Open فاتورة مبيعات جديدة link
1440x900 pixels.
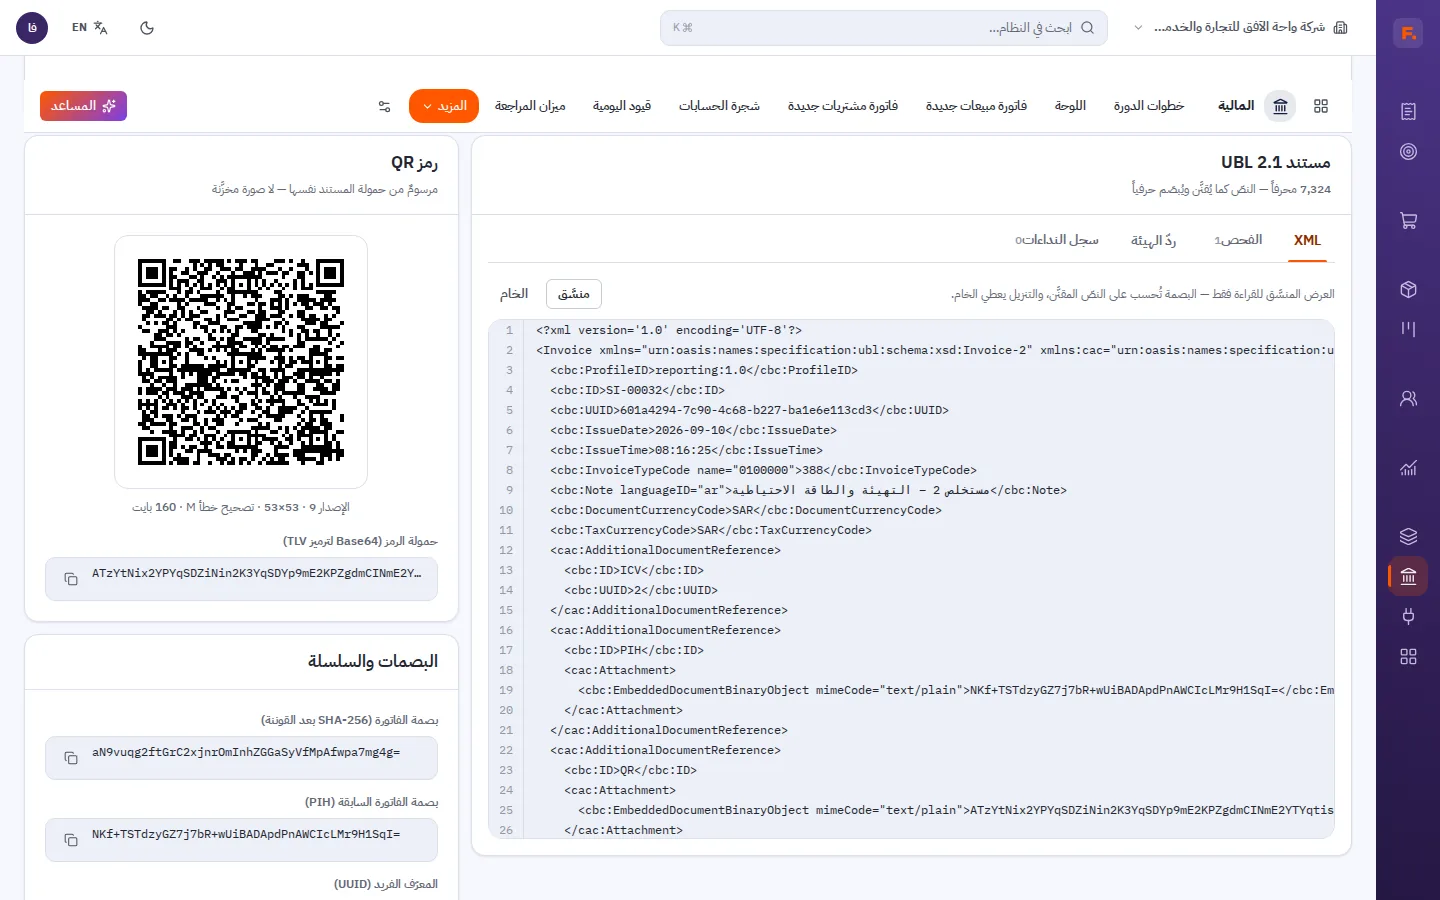(x=976, y=106)
